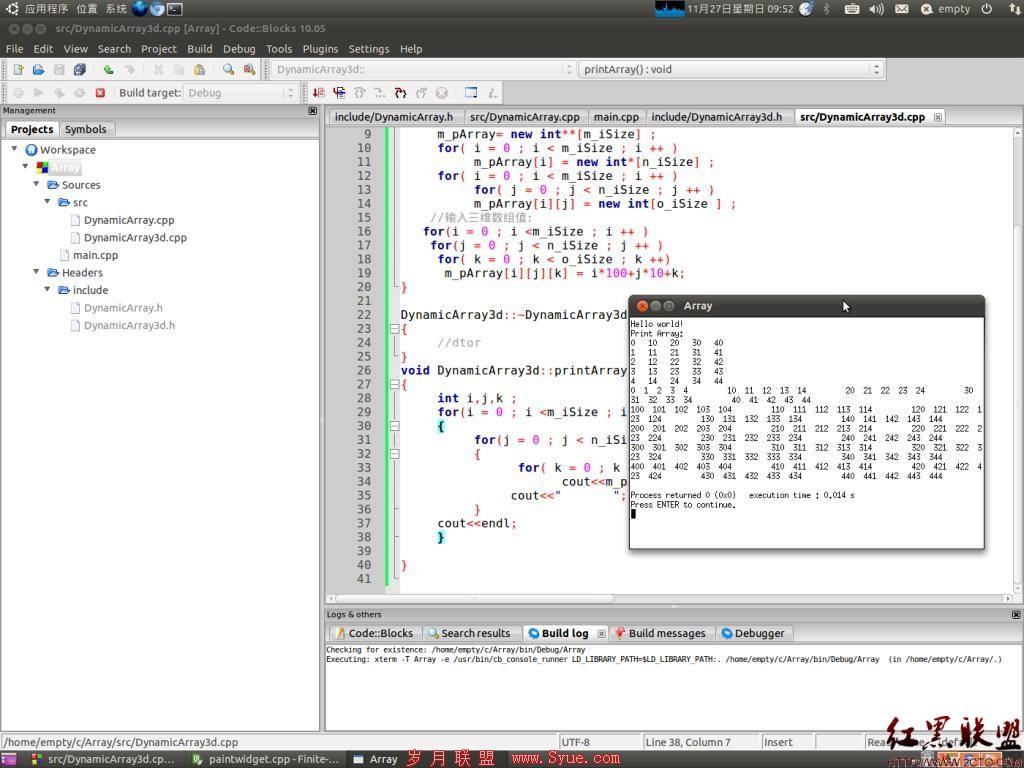Open Find using the magnifier icon
1024x768 pixels.
tap(228, 69)
